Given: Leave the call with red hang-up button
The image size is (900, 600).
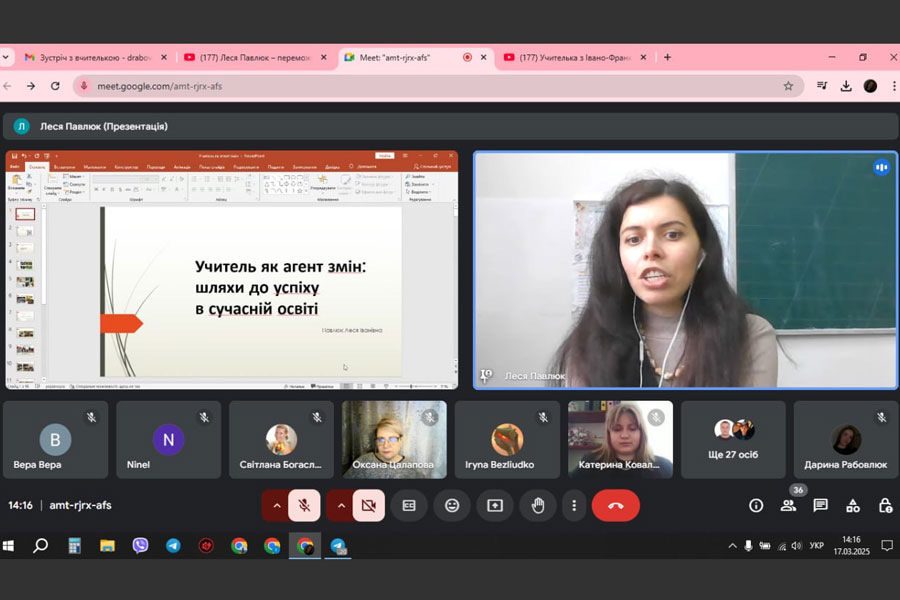Looking at the screenshot, I should [x=615, y=506].
